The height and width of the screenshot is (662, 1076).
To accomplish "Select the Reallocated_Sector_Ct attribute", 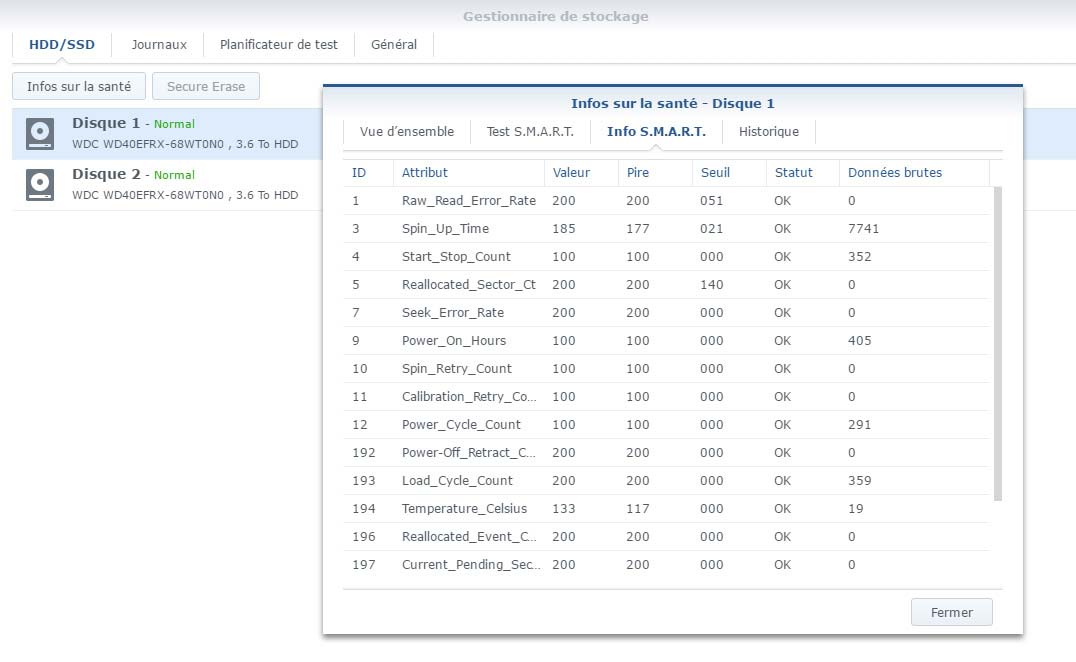I will 469,285.
